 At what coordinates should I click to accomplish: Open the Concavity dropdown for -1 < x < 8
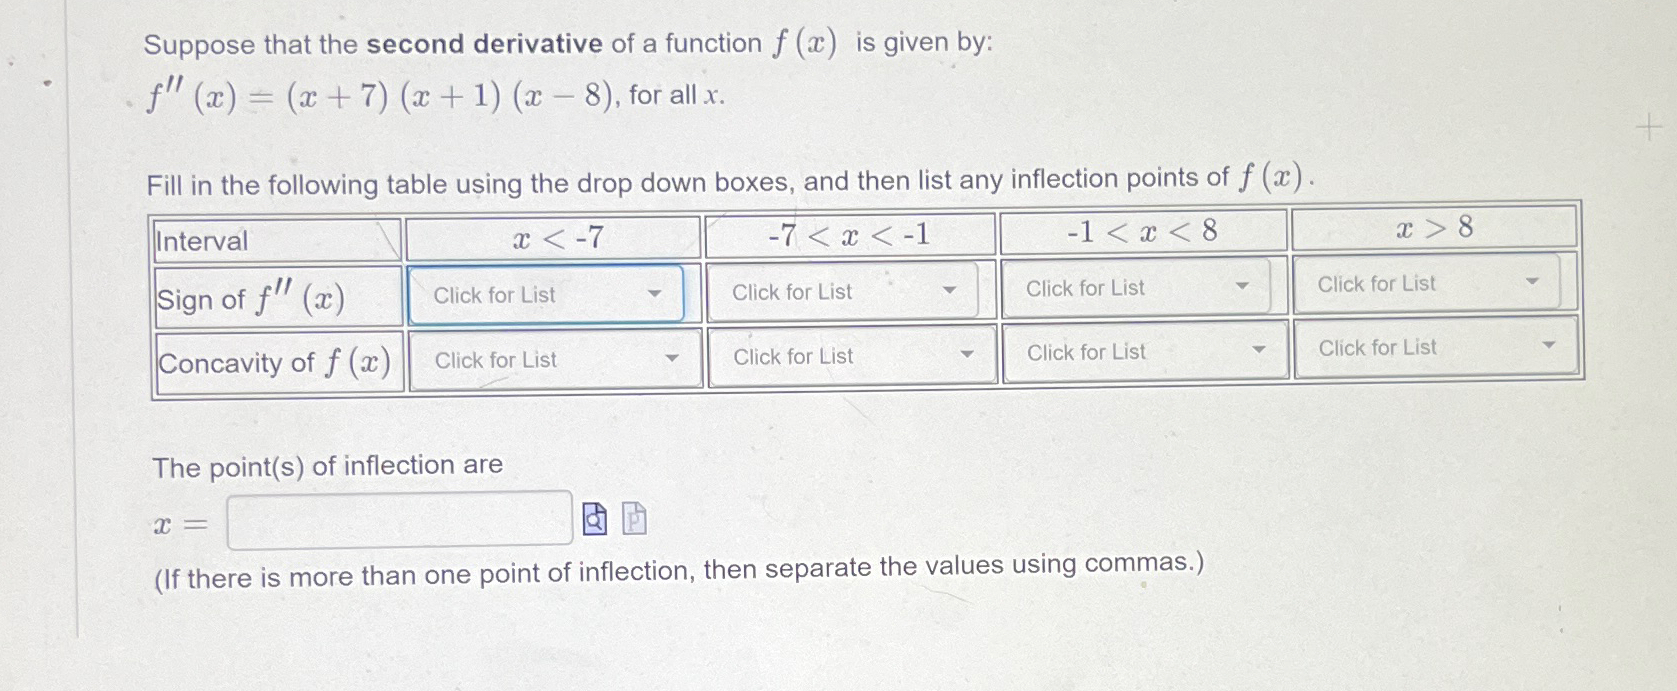tap(1145, 352)
